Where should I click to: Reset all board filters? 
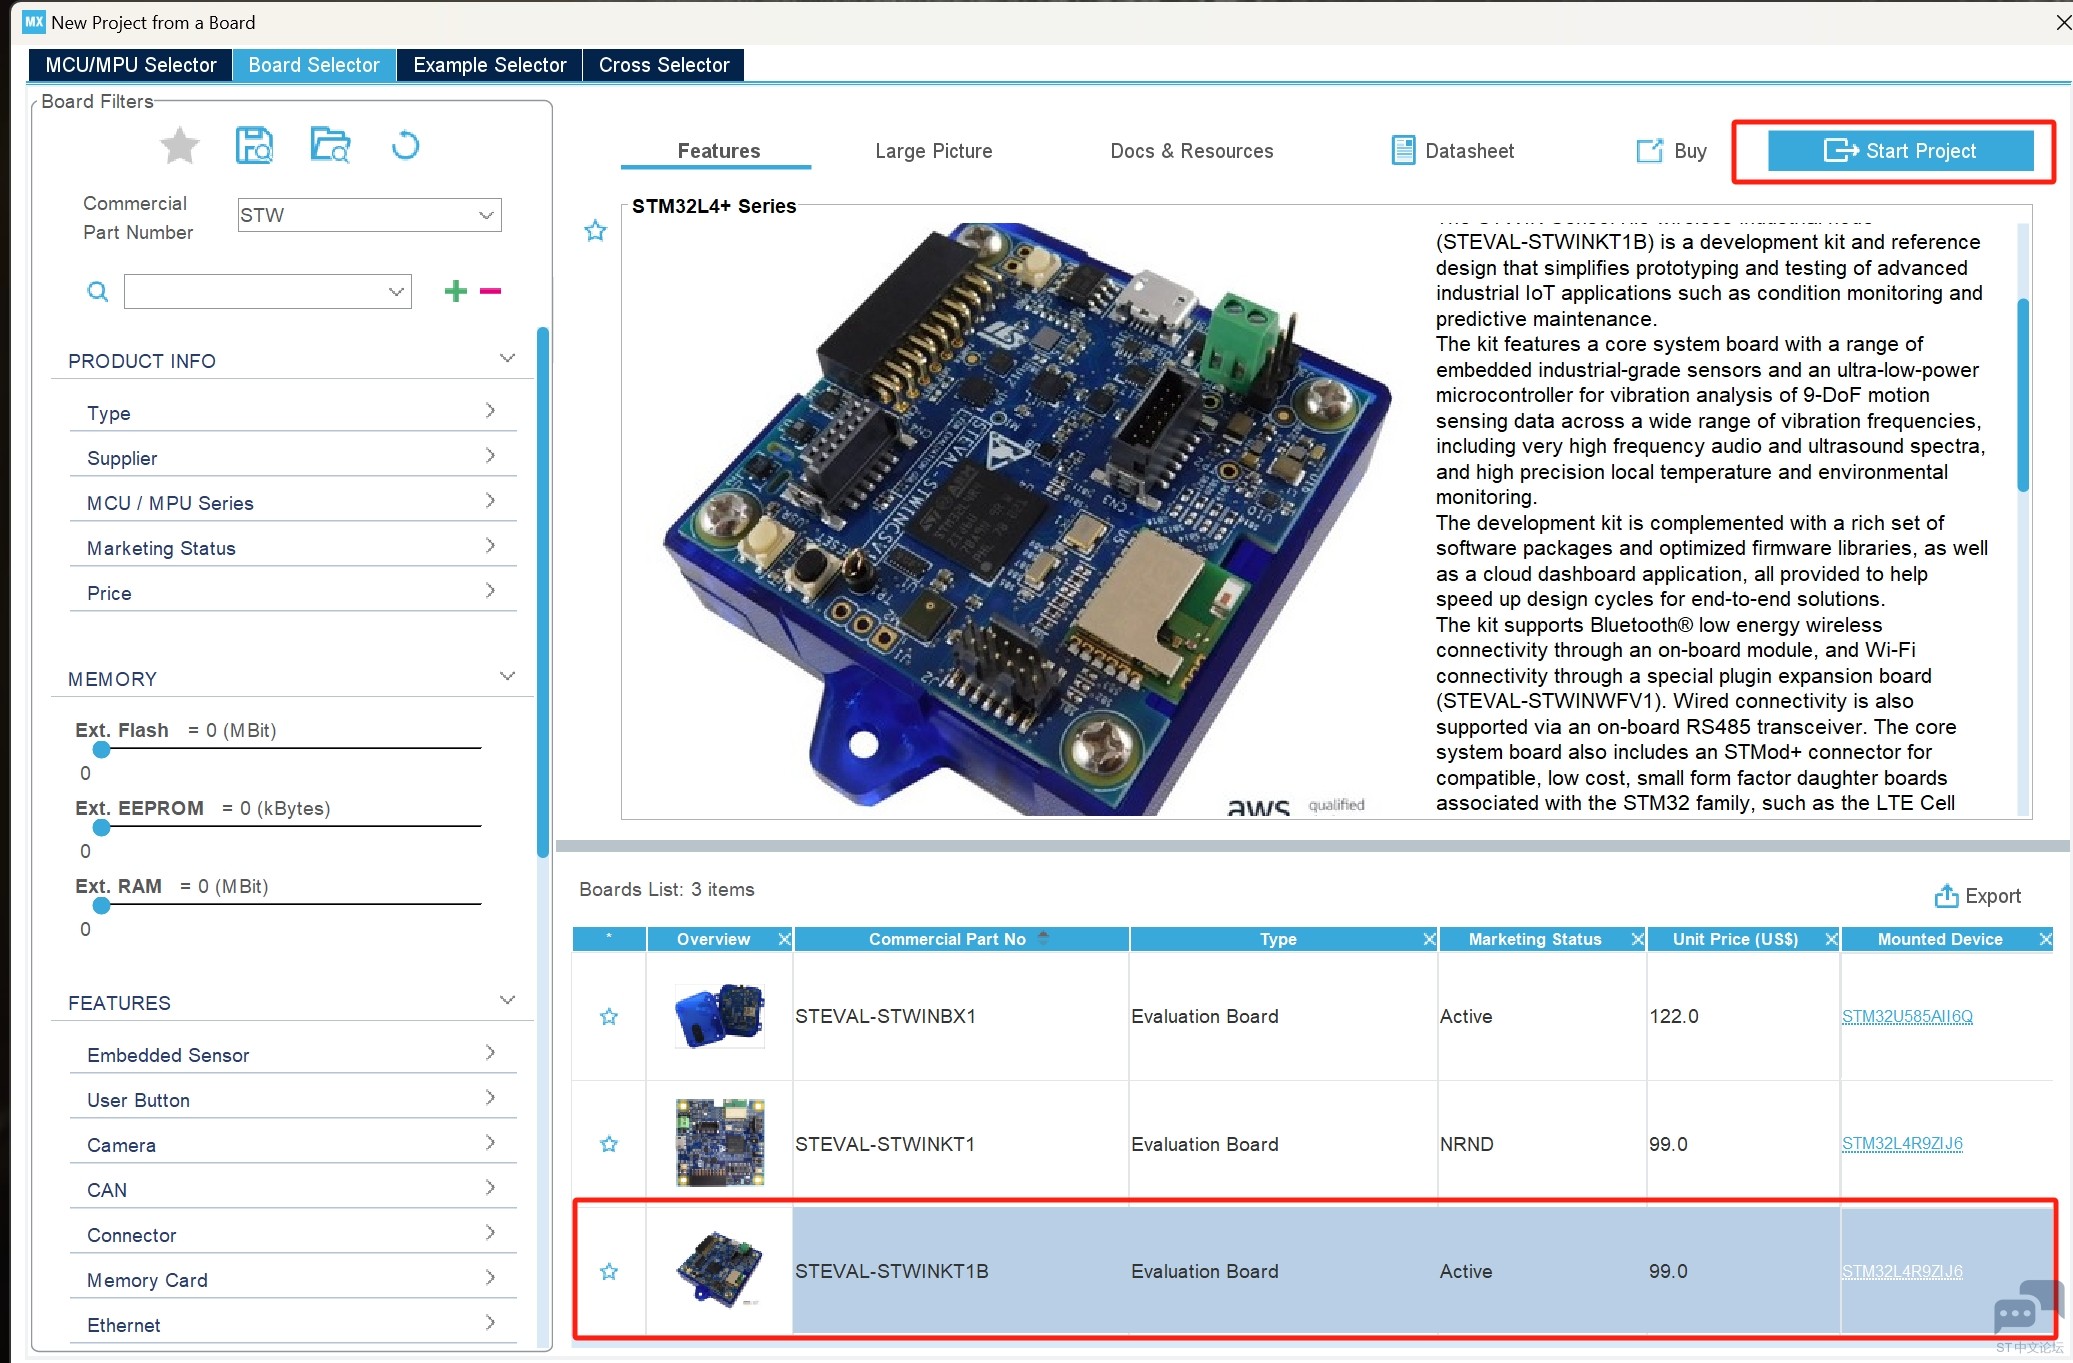405,146
